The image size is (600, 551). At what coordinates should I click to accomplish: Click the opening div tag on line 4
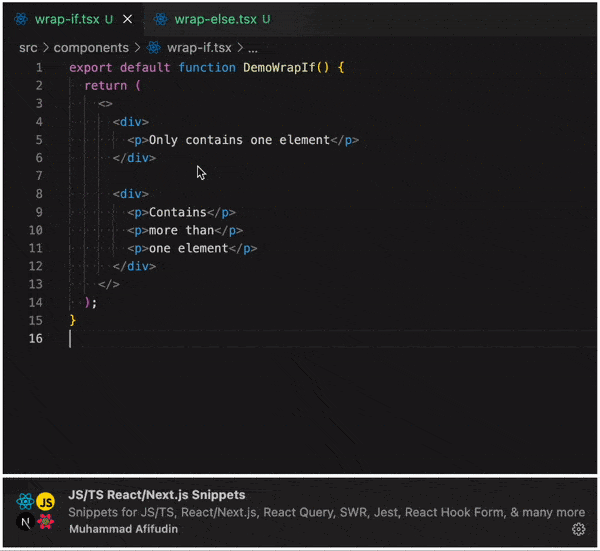[x=130, y=122]
